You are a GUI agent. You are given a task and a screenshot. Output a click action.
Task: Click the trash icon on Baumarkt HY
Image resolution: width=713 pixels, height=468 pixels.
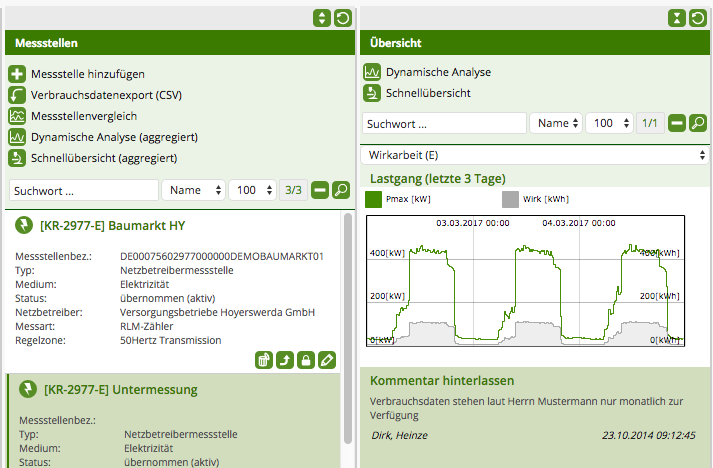click(x=263, y=361)
